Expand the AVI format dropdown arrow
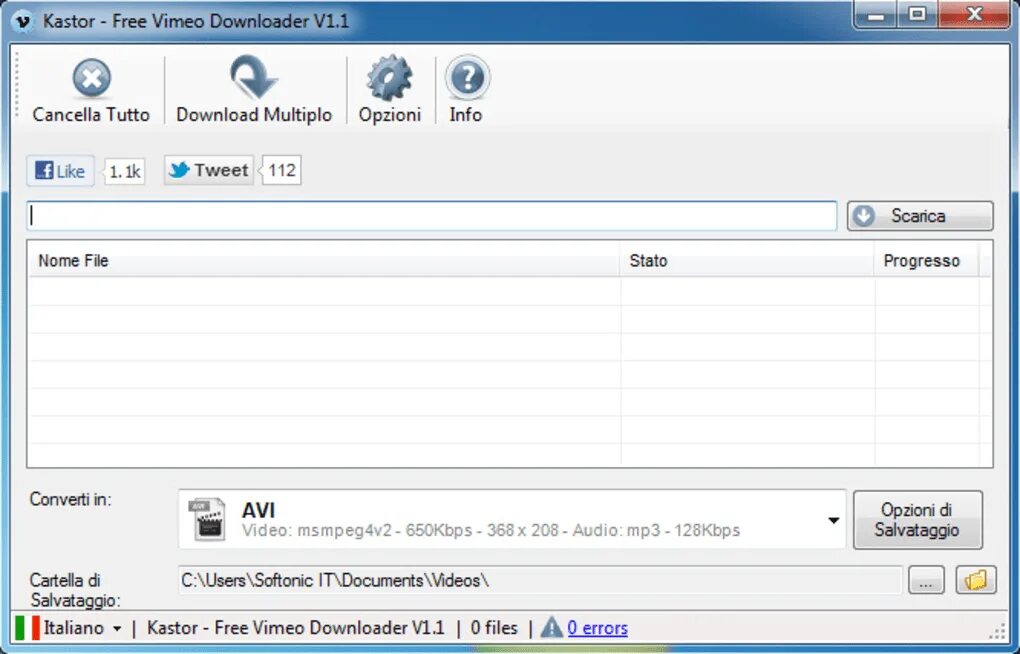The width and height of the screenshot is (1020, 654). [x=833, y=521]
